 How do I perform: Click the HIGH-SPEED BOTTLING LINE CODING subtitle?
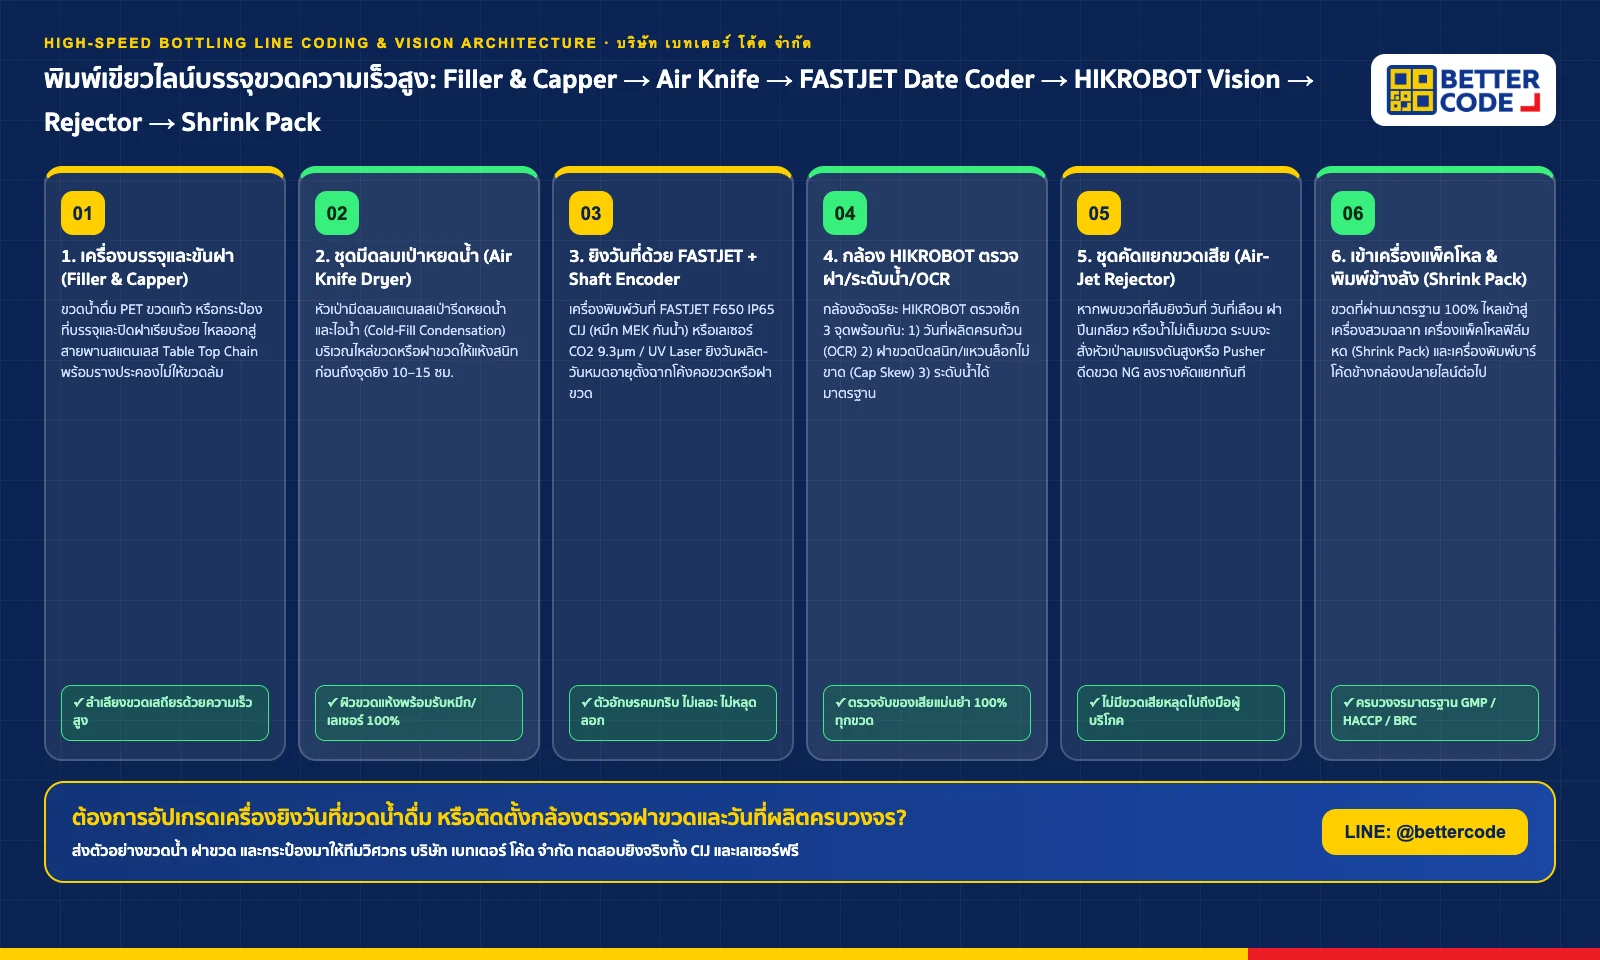click(x=428, y=42)
